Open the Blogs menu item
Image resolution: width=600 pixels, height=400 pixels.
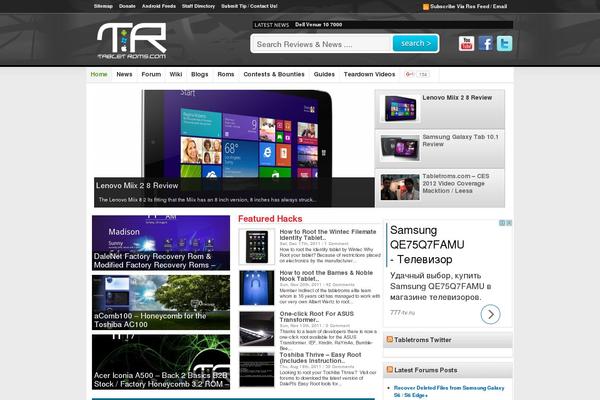point(199,74)
